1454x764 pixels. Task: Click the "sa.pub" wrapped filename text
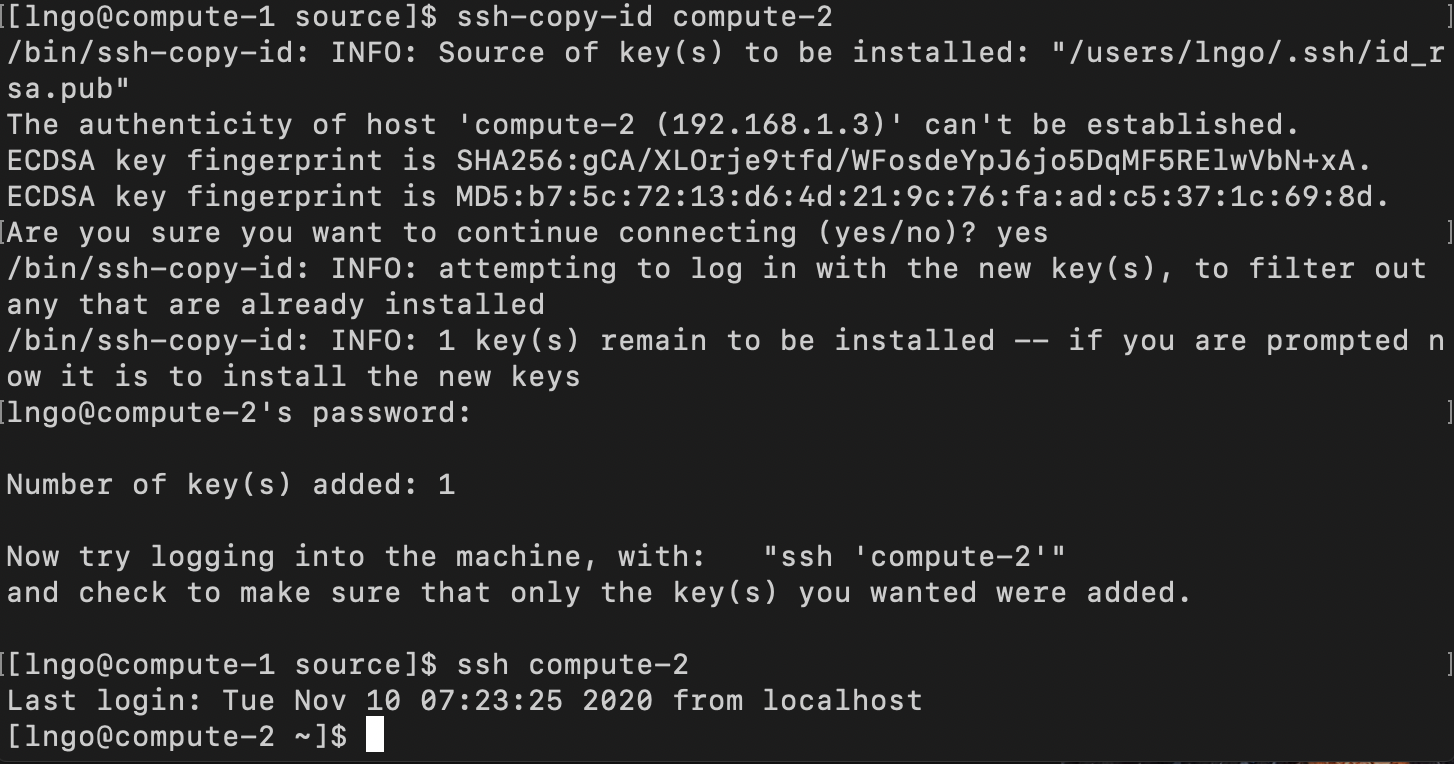point(68,89)
